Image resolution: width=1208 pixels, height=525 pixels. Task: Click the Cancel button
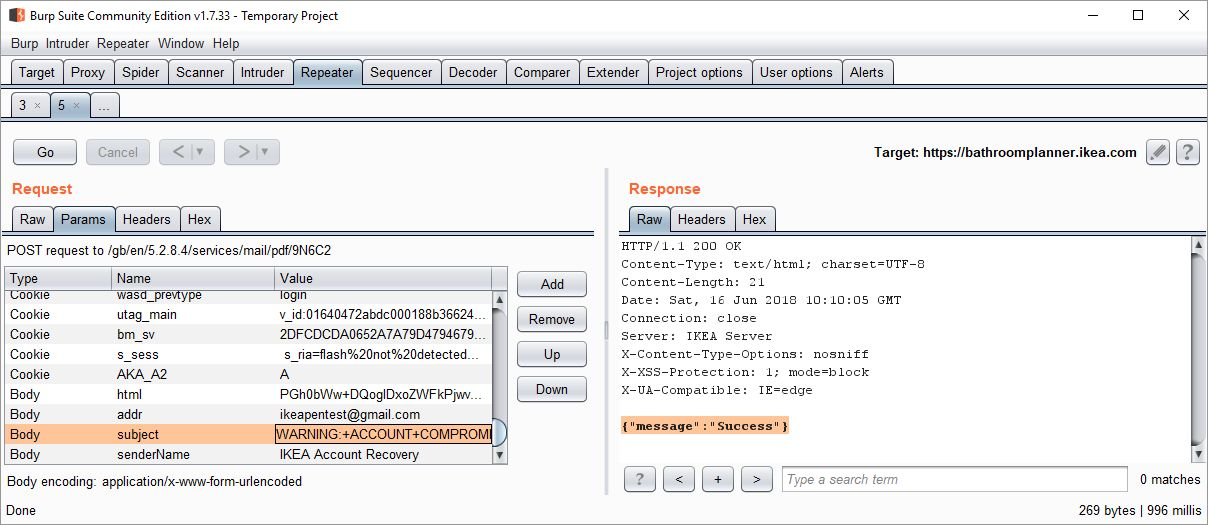tap(118, 152)
